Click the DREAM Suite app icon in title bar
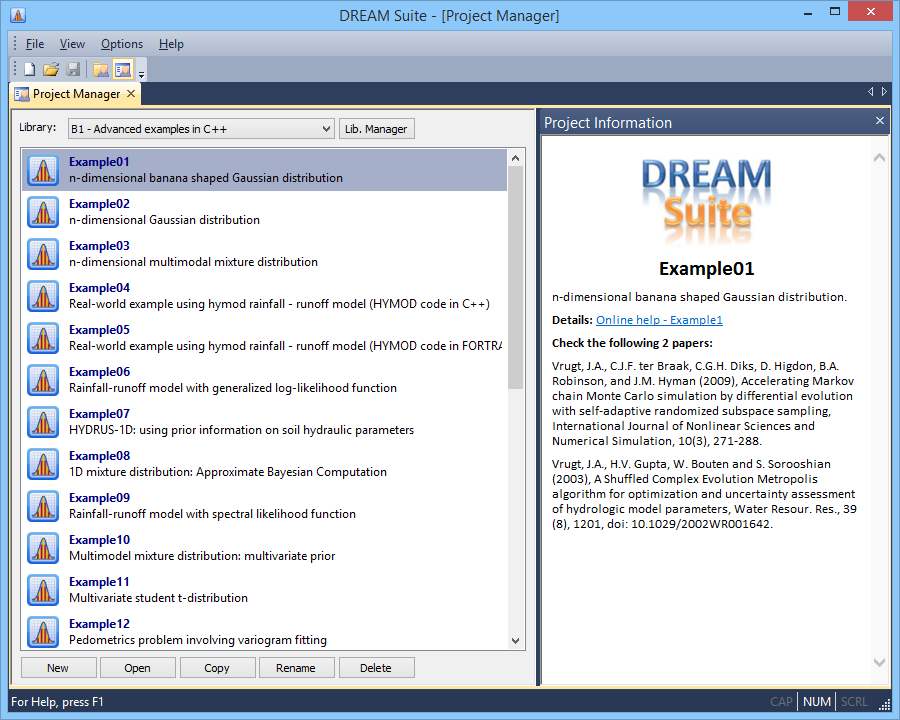 [x=18, y=15]
